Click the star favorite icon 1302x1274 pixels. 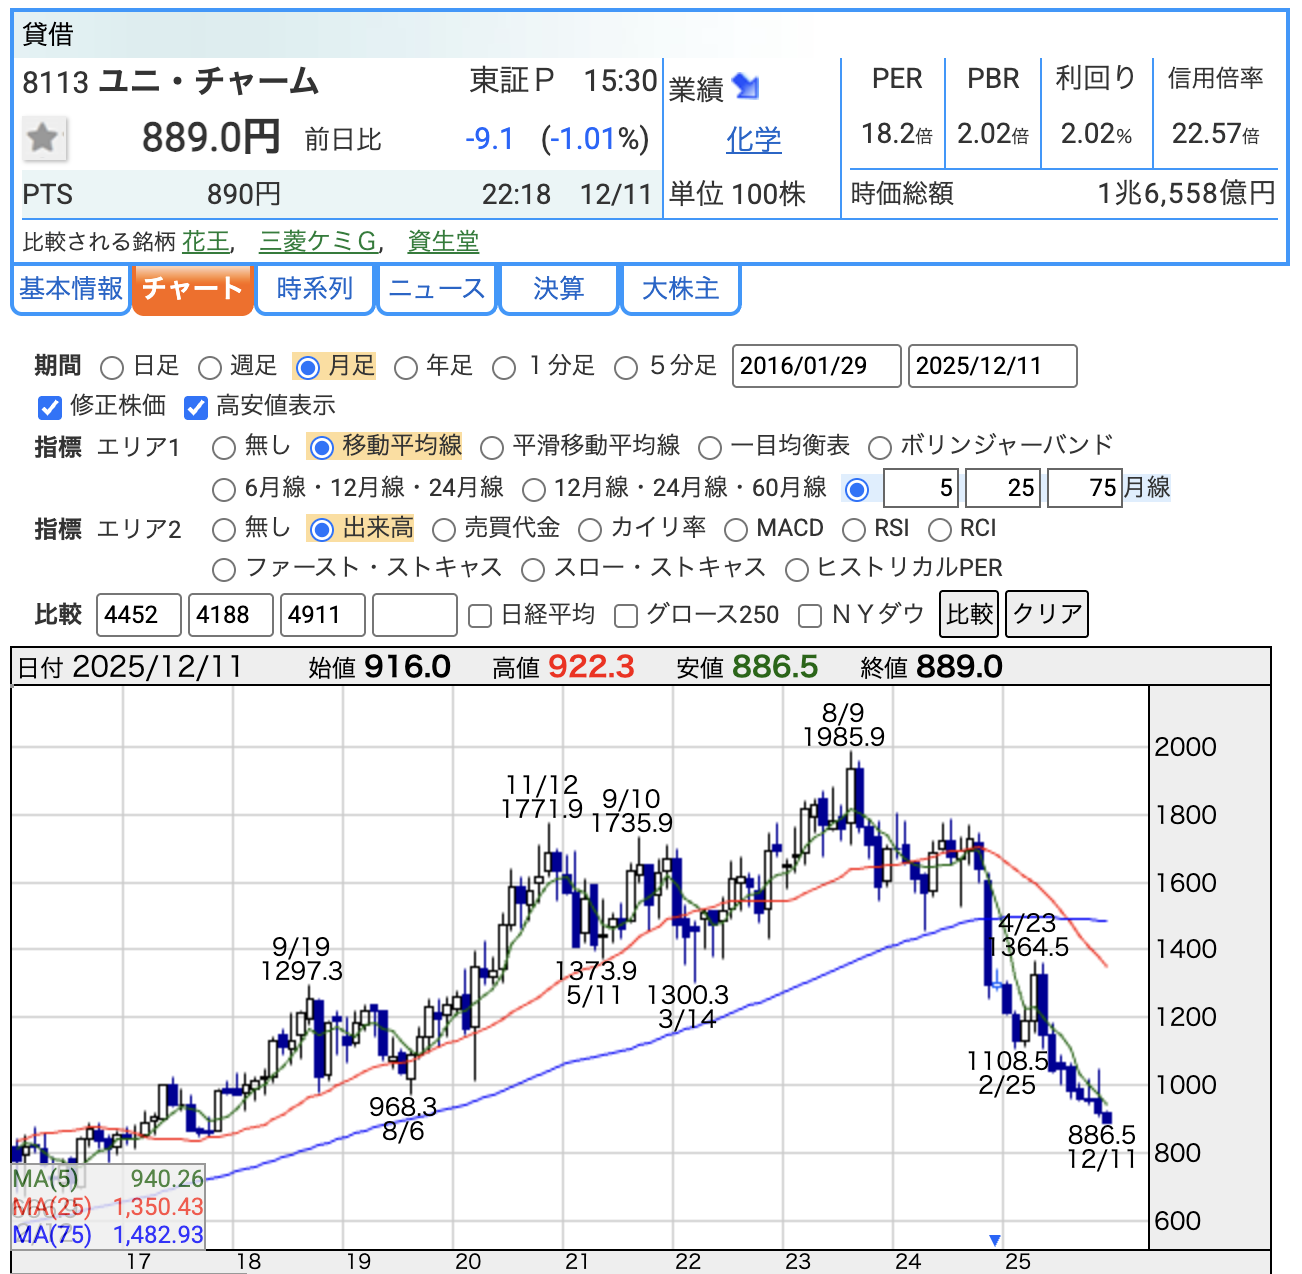point(44,138)
